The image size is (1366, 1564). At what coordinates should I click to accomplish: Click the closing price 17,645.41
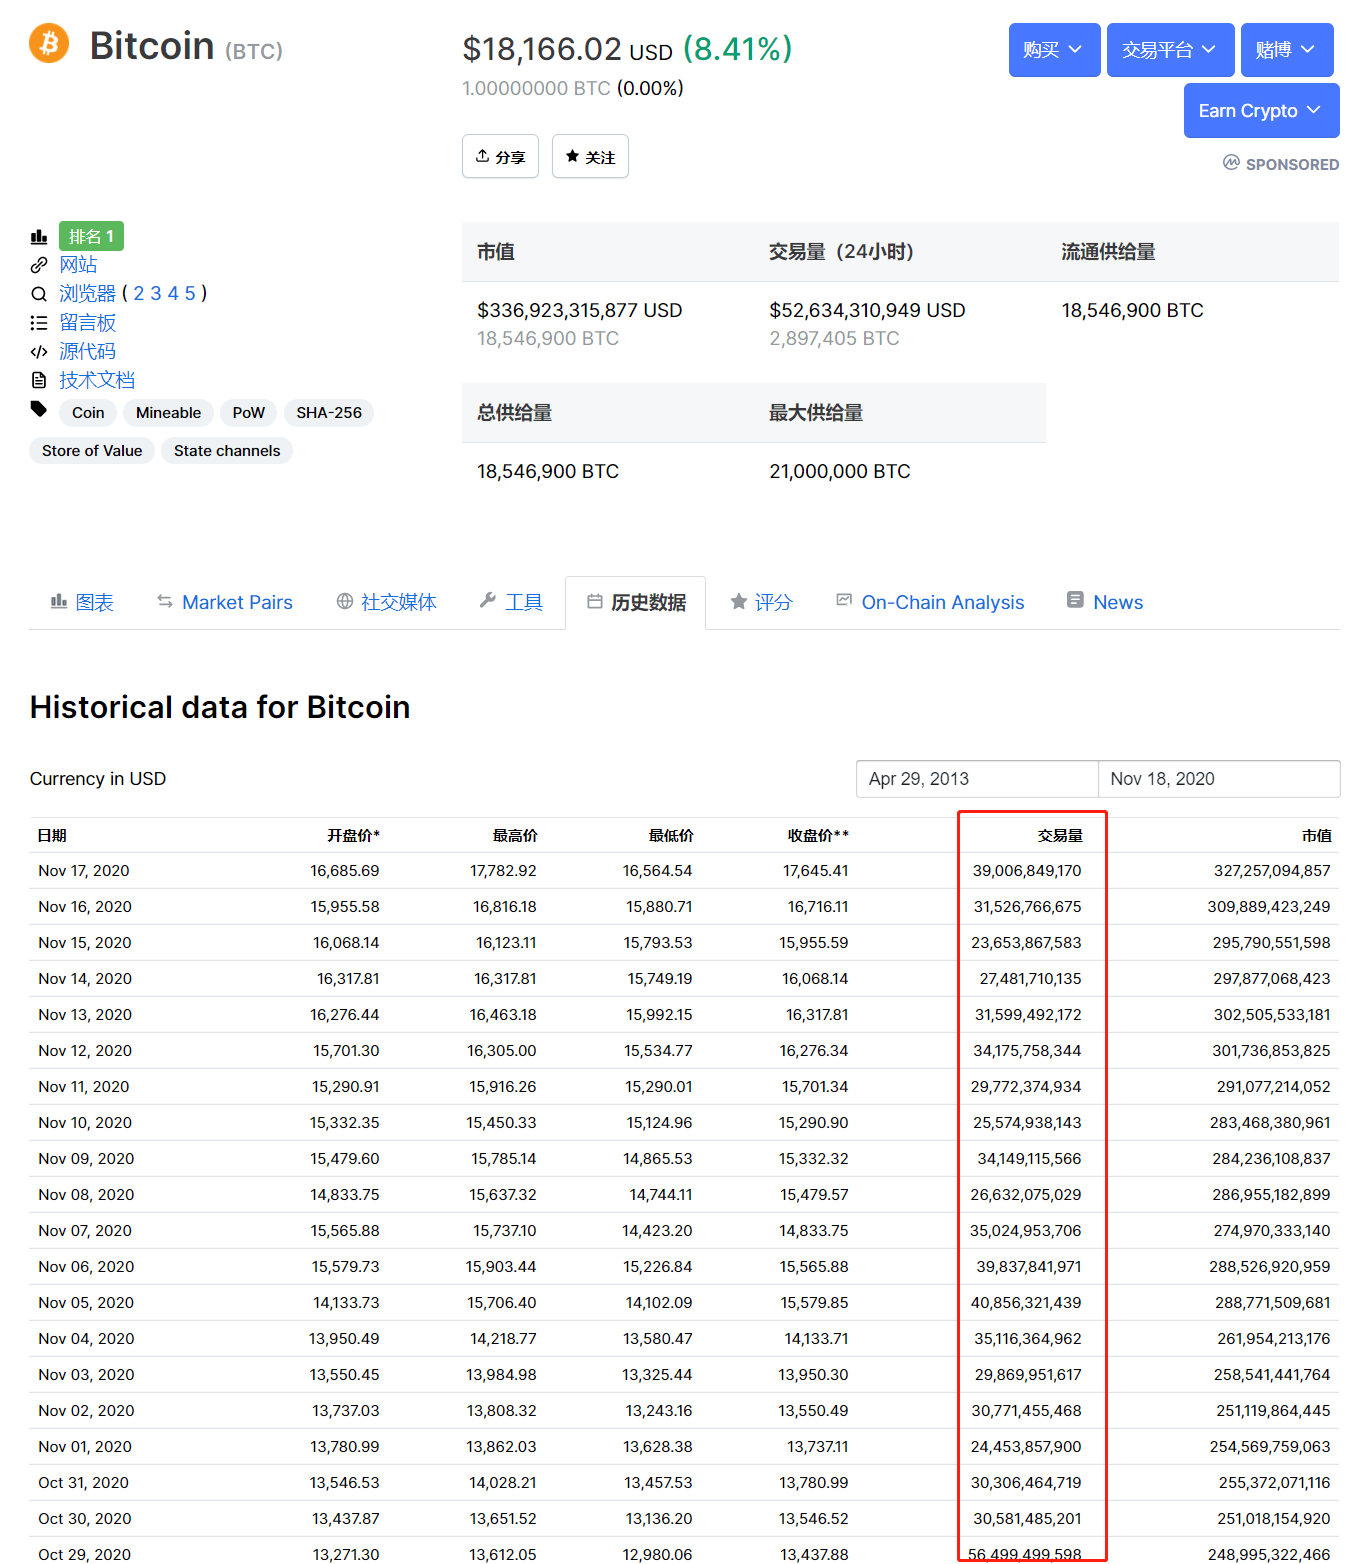tap(815, 871)
